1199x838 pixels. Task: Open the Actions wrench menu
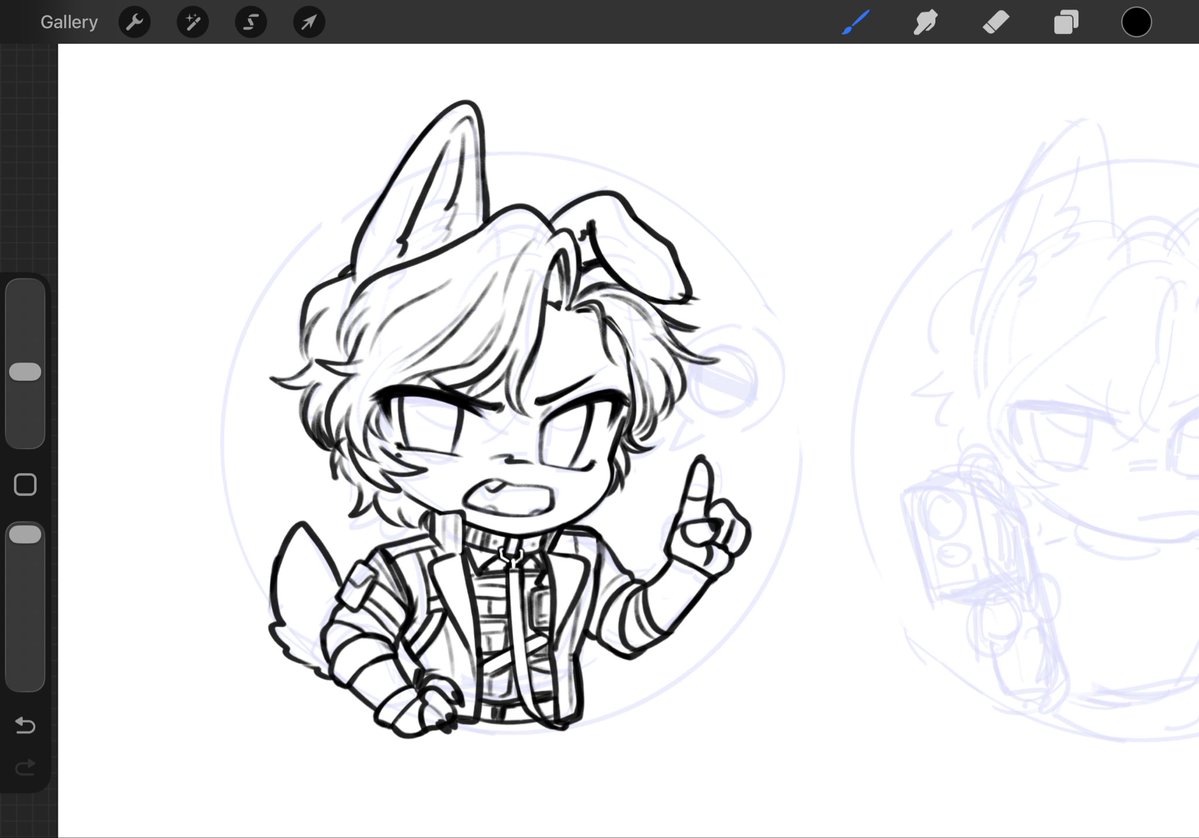135,22
